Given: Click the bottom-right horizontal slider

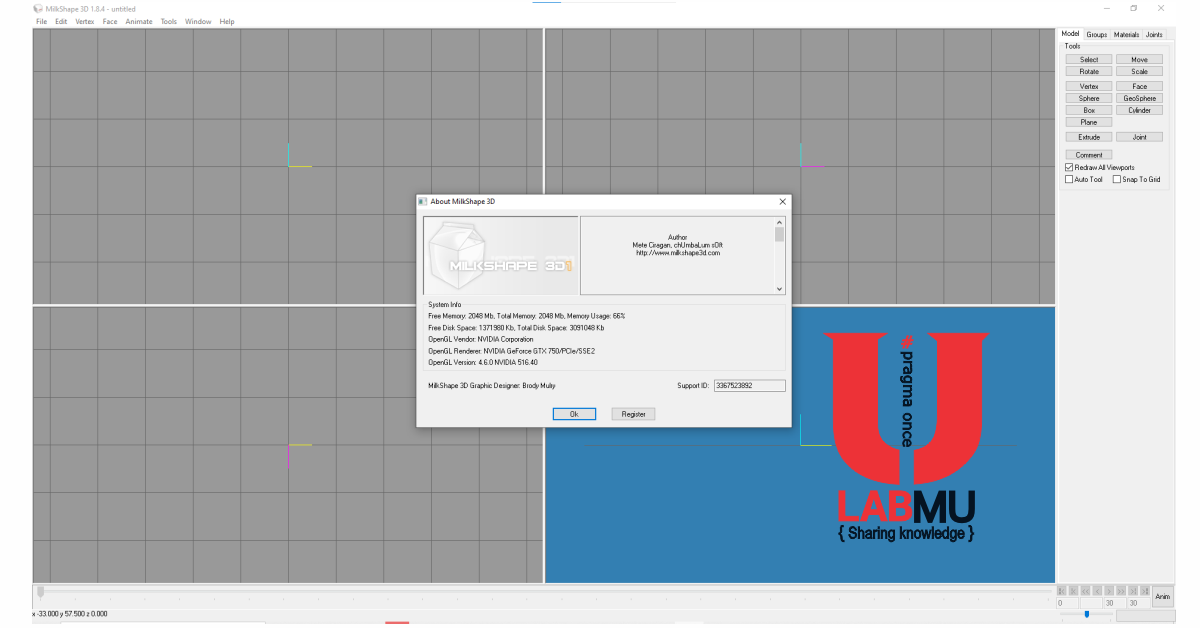Looking at the screenshot, I should (1086, 614).
